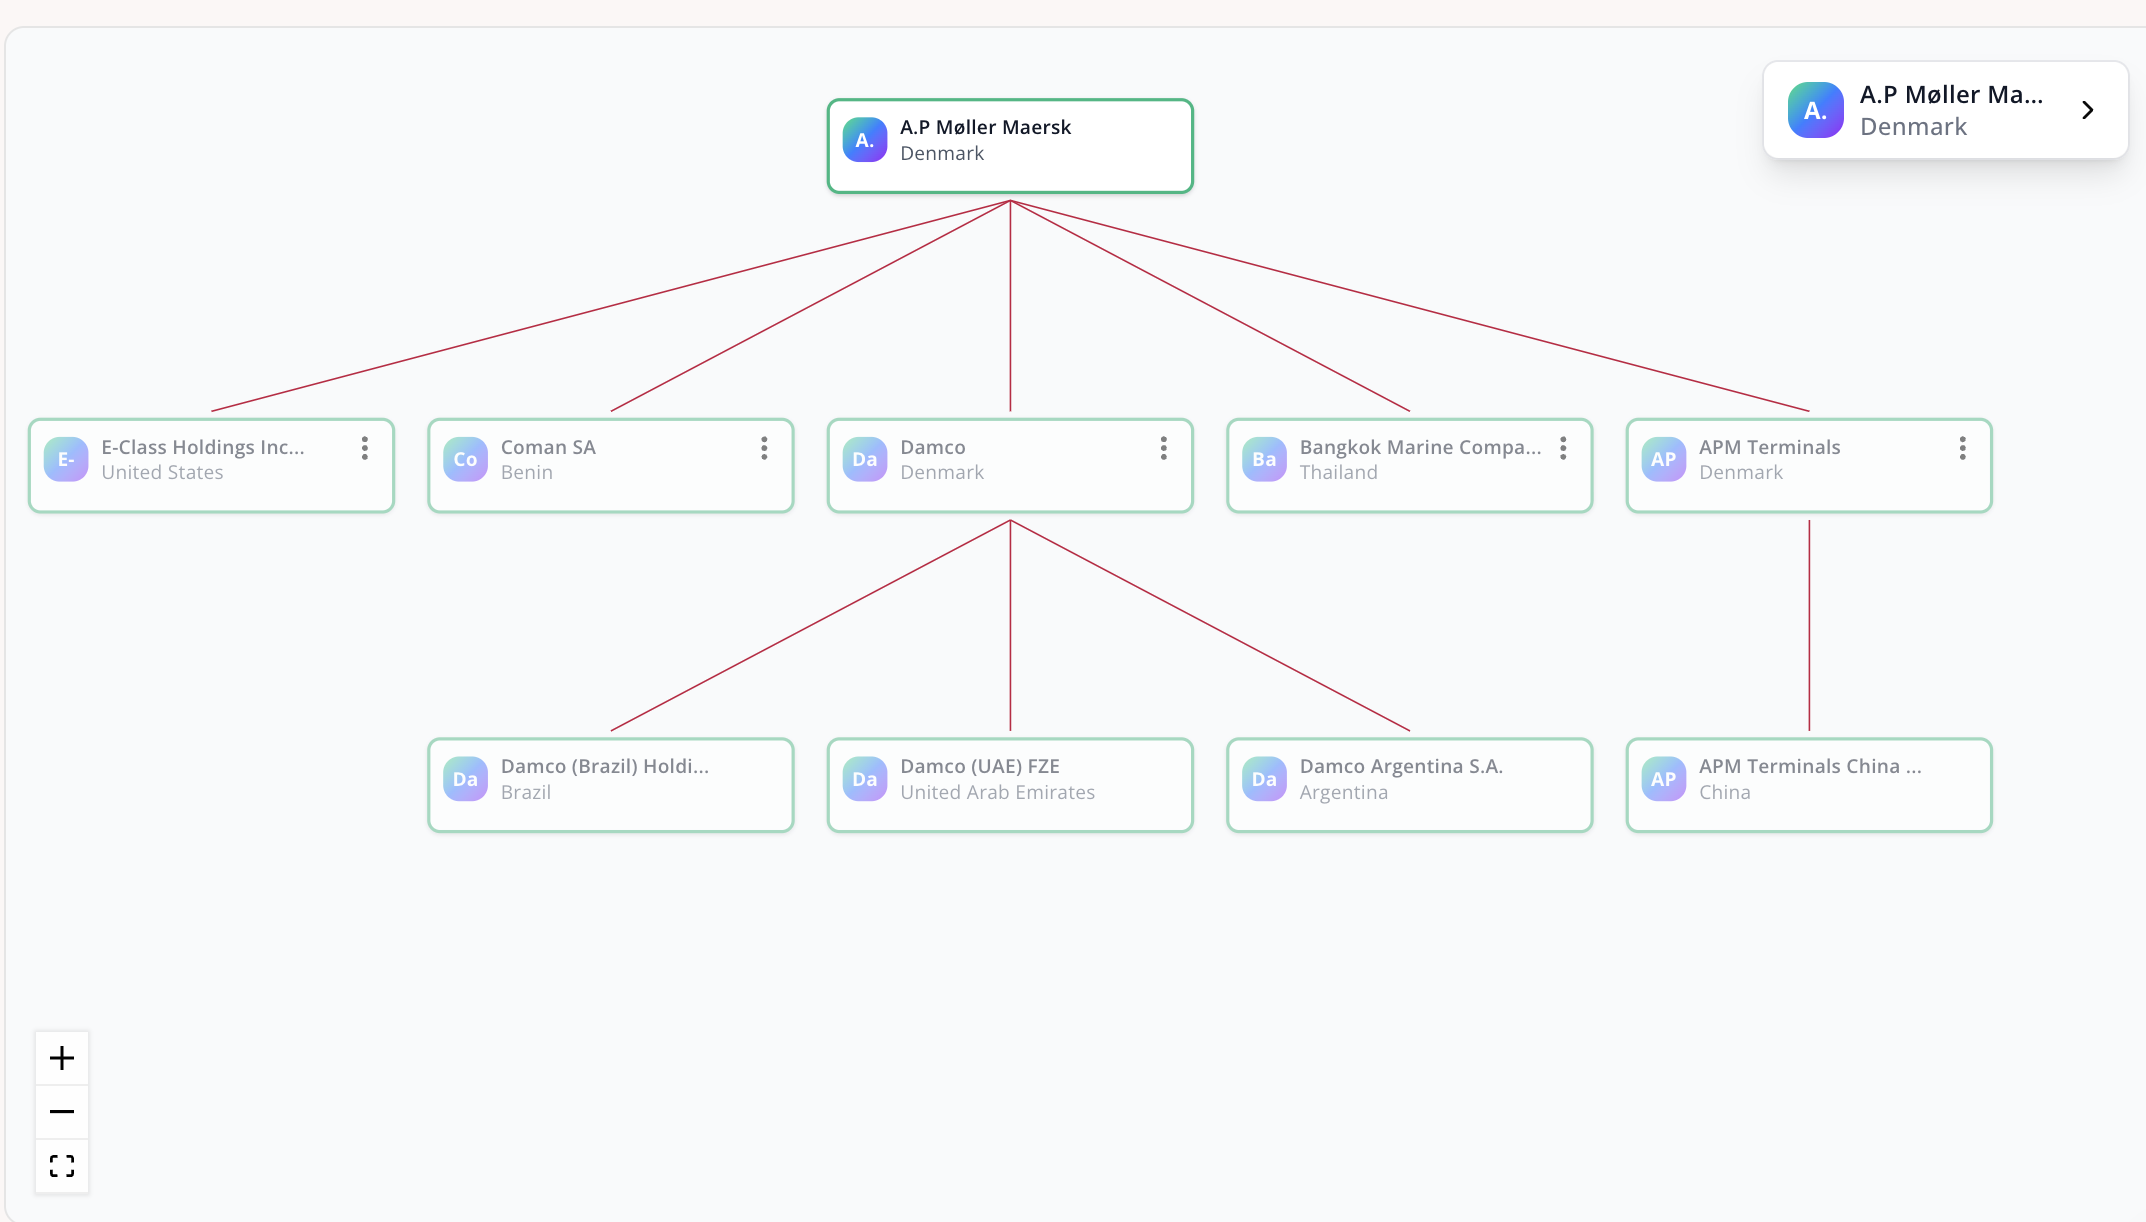This screenshot has width=2146, height=1222.
Task: Select the Damco Argentina S.A. node
Action: point(1409,785)
